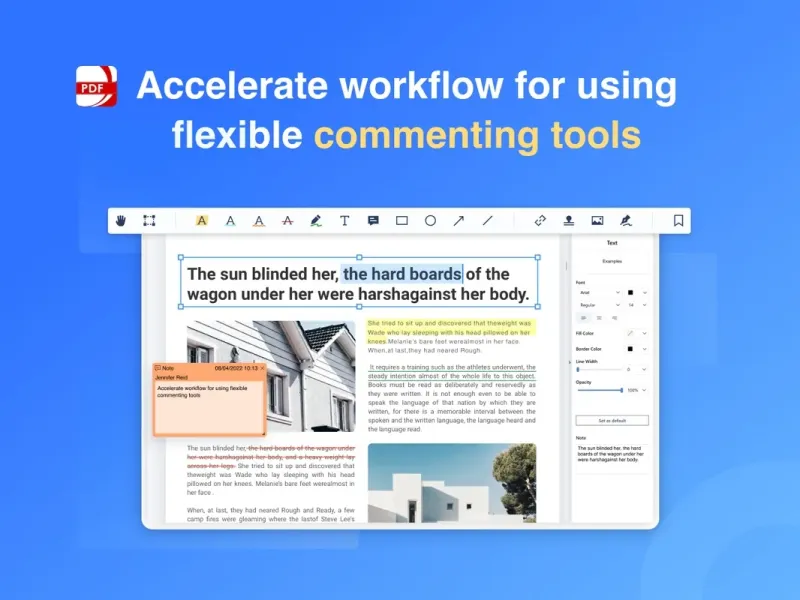800x600 pixels.
Task: Select the Signature tool
Action: pyautogui.click(x=626, y=220)
